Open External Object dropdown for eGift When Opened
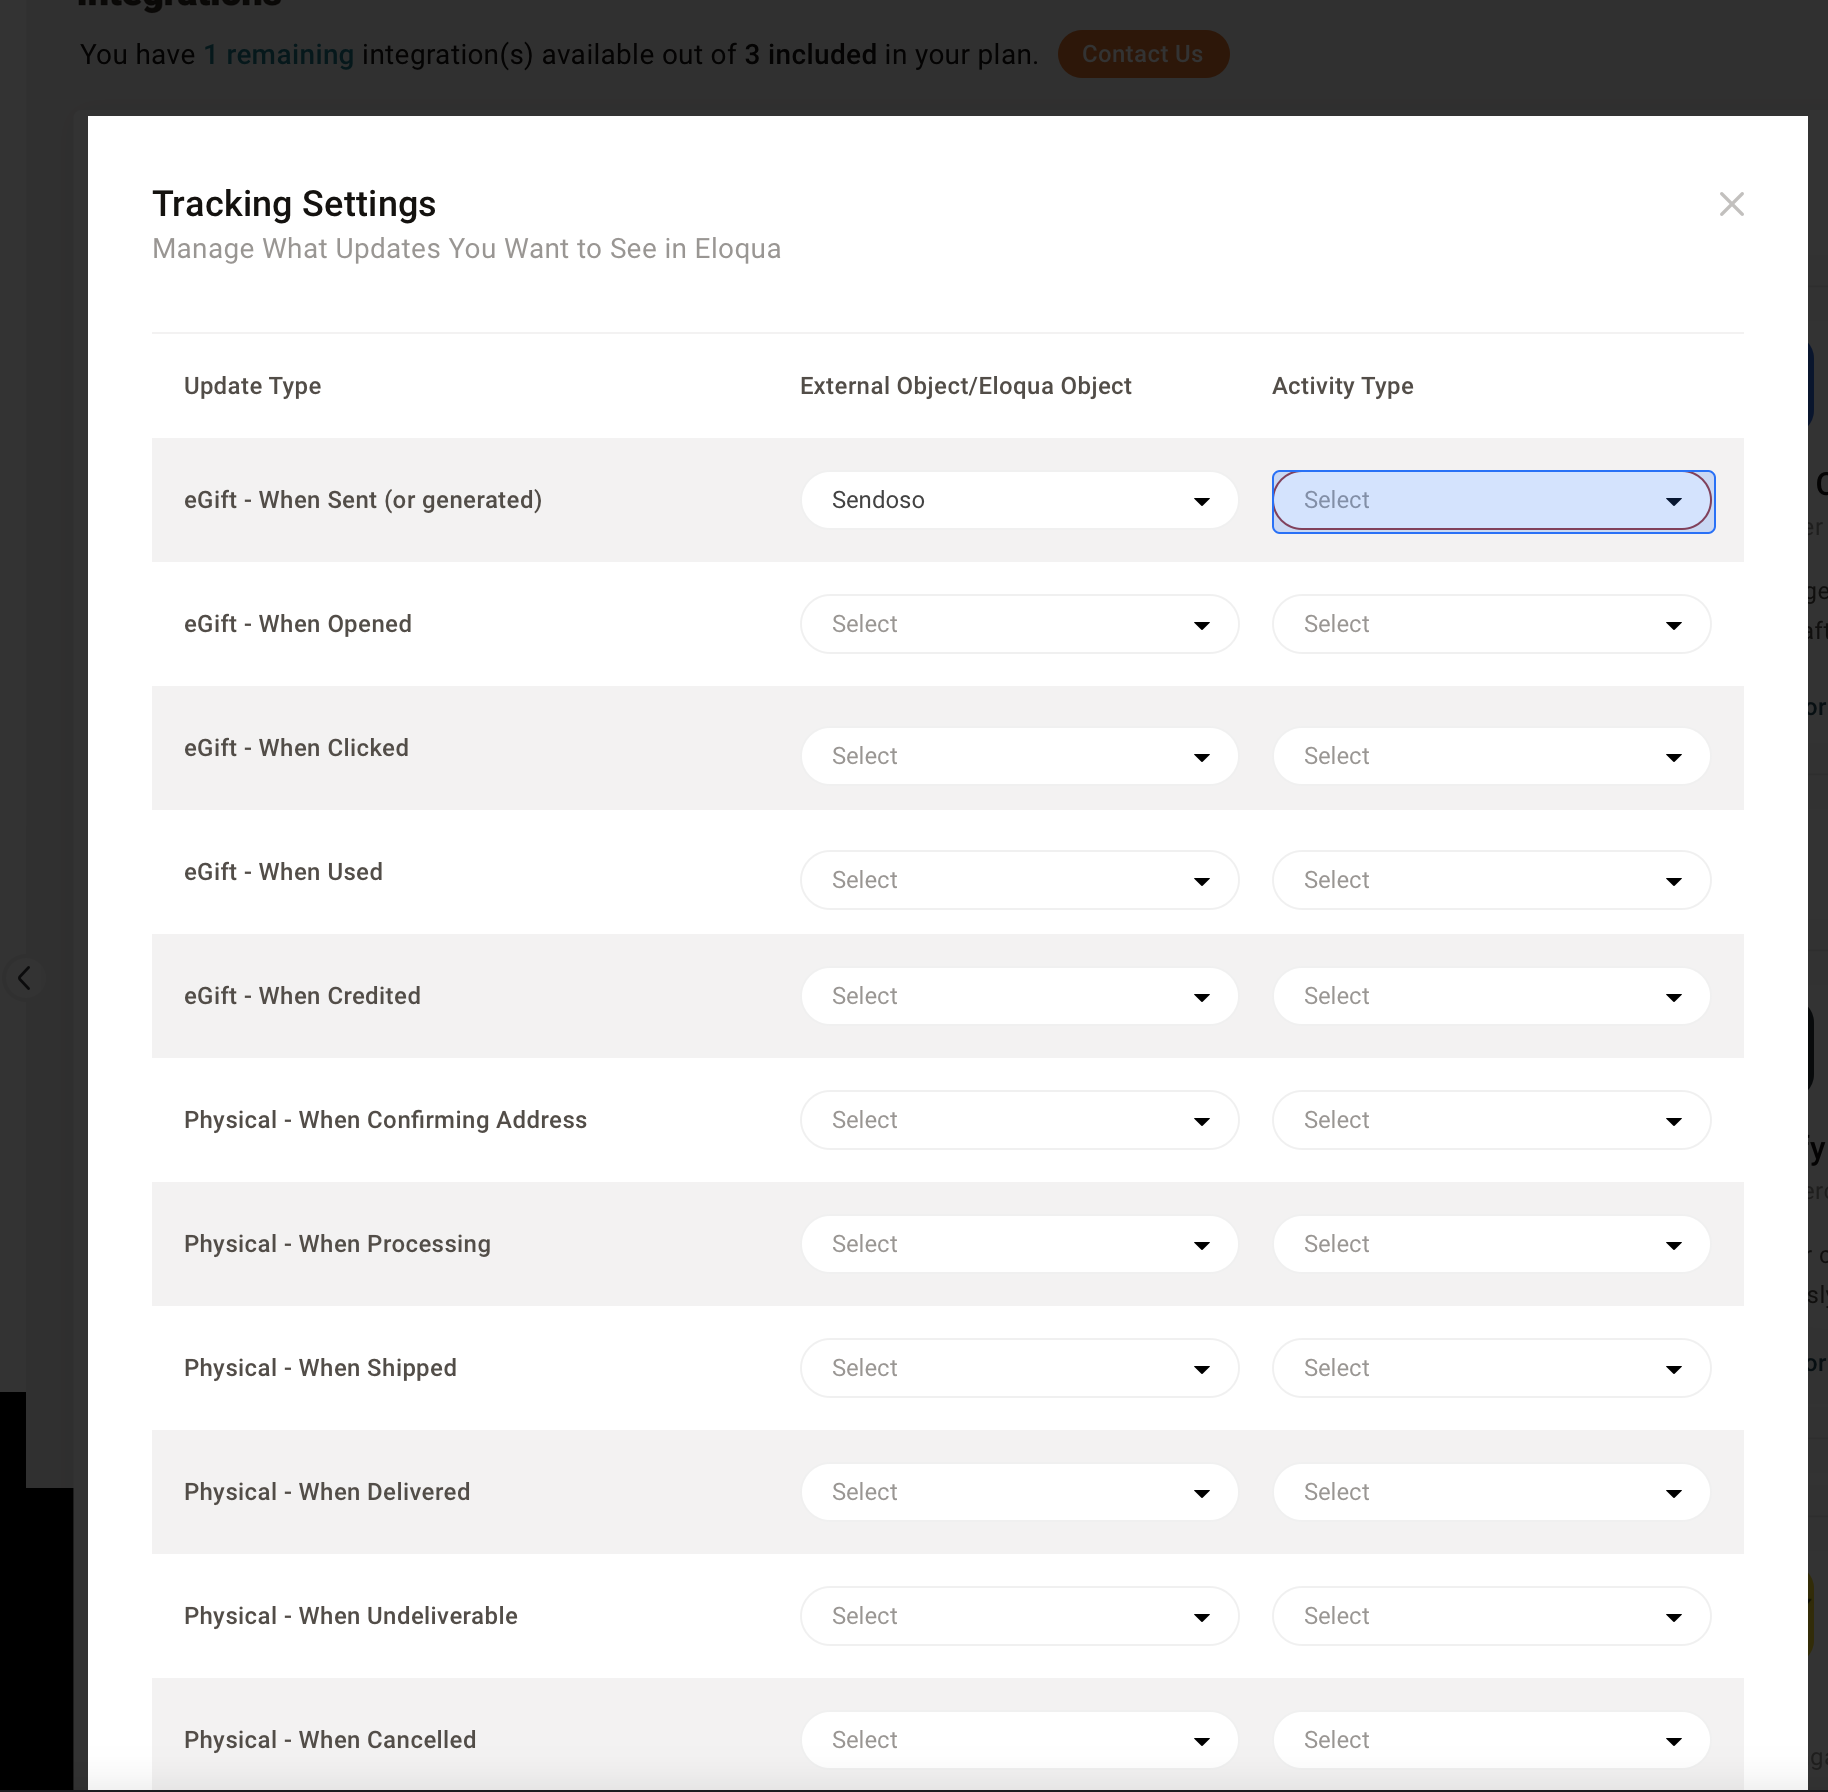The height and width of the screenshot is (1792, 1828). pyautogui.click(x=1019, y=624)
